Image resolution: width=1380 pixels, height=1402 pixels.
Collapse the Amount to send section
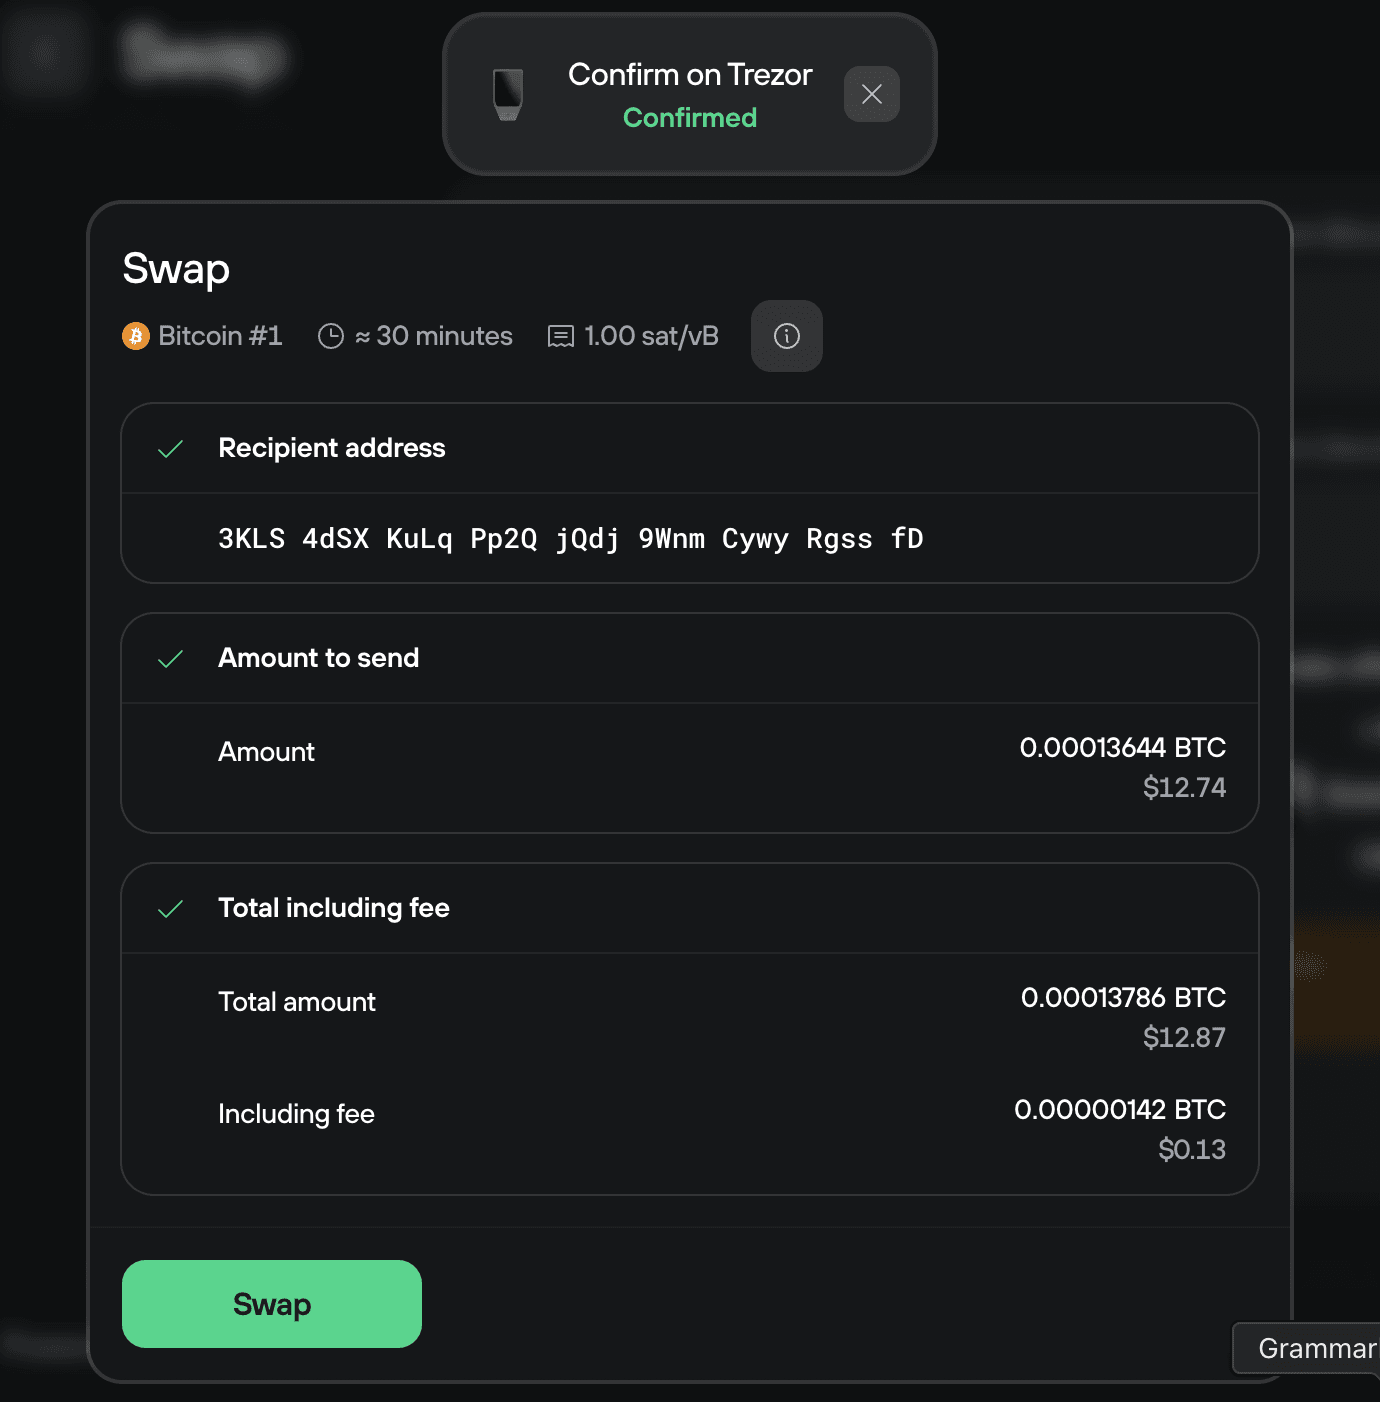point(690,659)
